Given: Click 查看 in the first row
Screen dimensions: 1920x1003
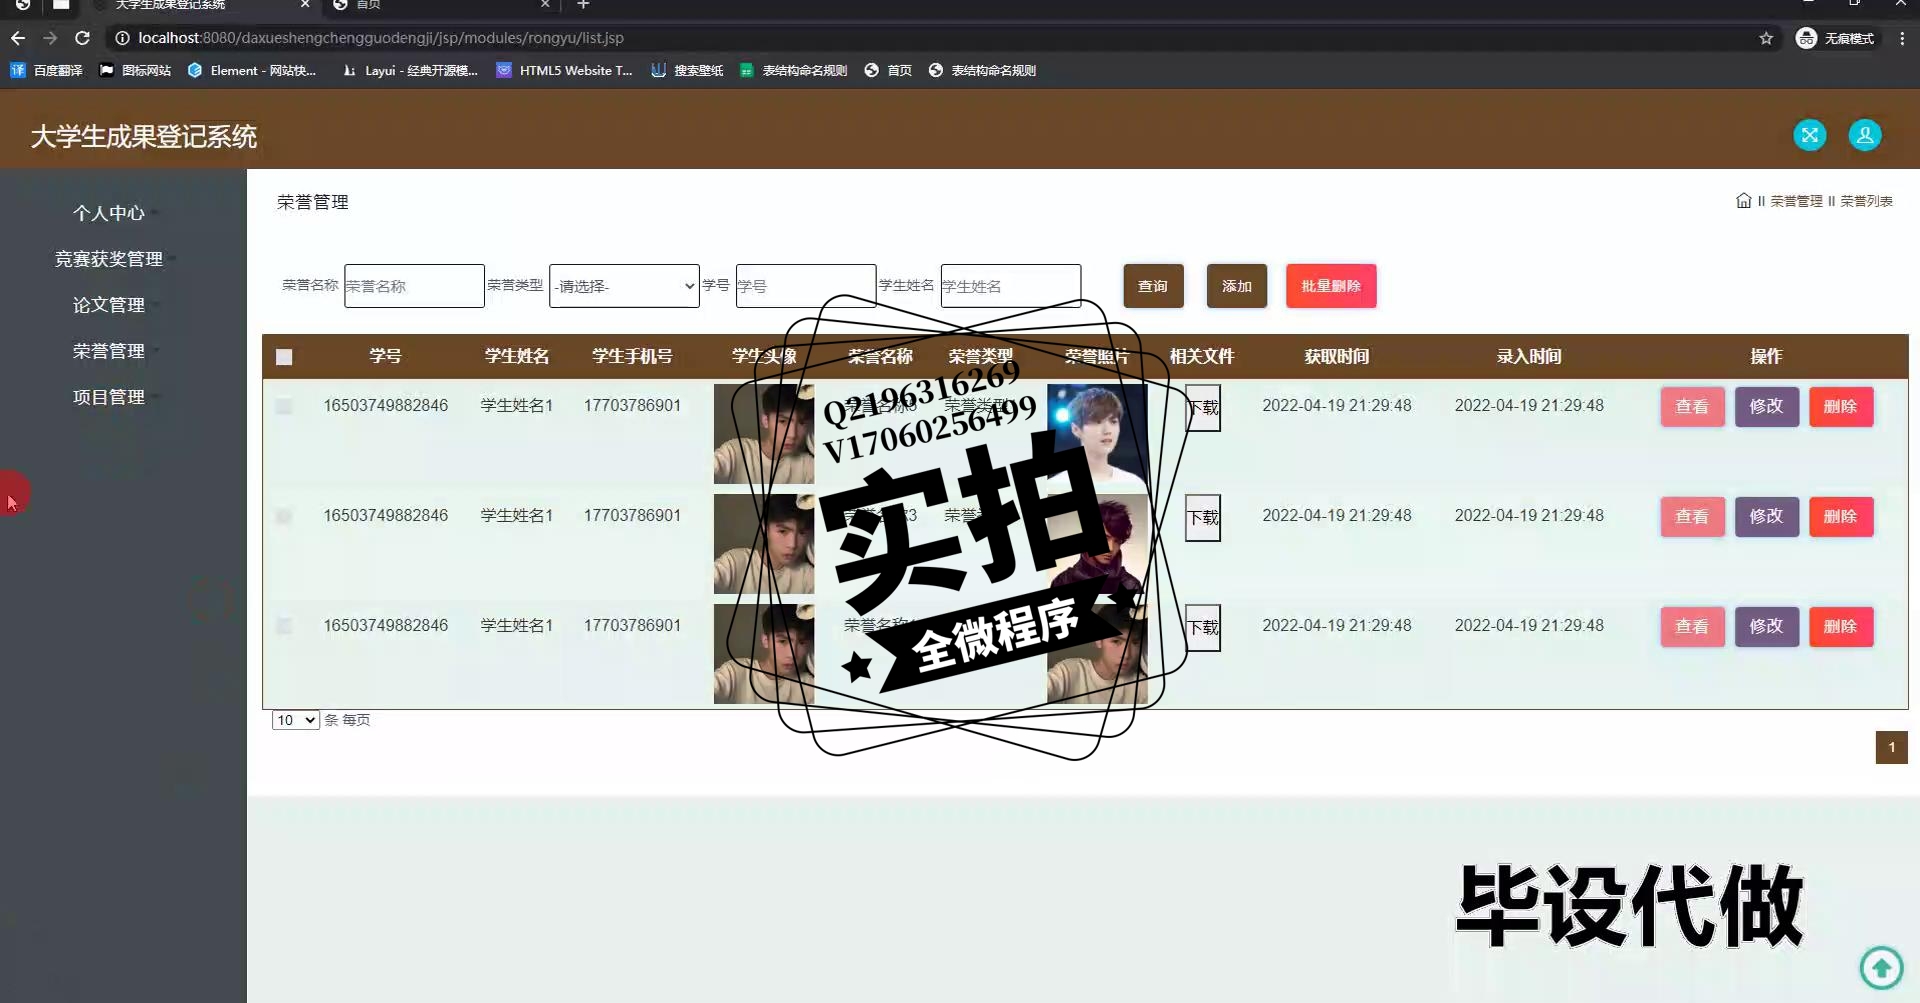Looking at the screenshot, I should click(1692, 407).
